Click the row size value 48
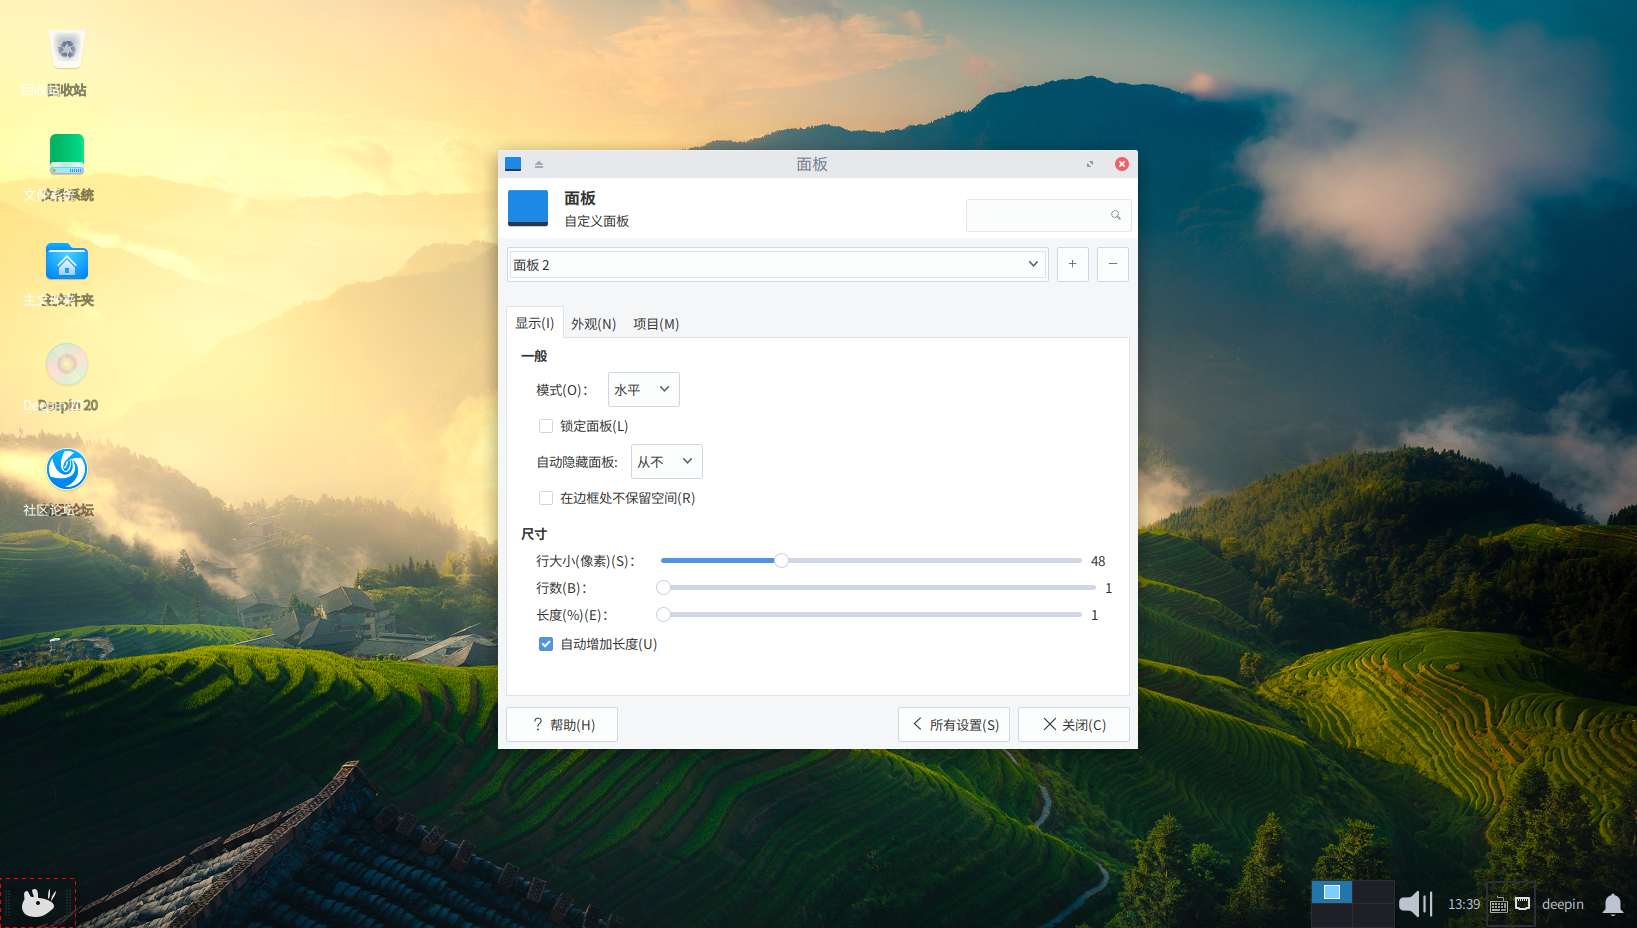This screenshot has height=928, width=1637. (1098, 561)
